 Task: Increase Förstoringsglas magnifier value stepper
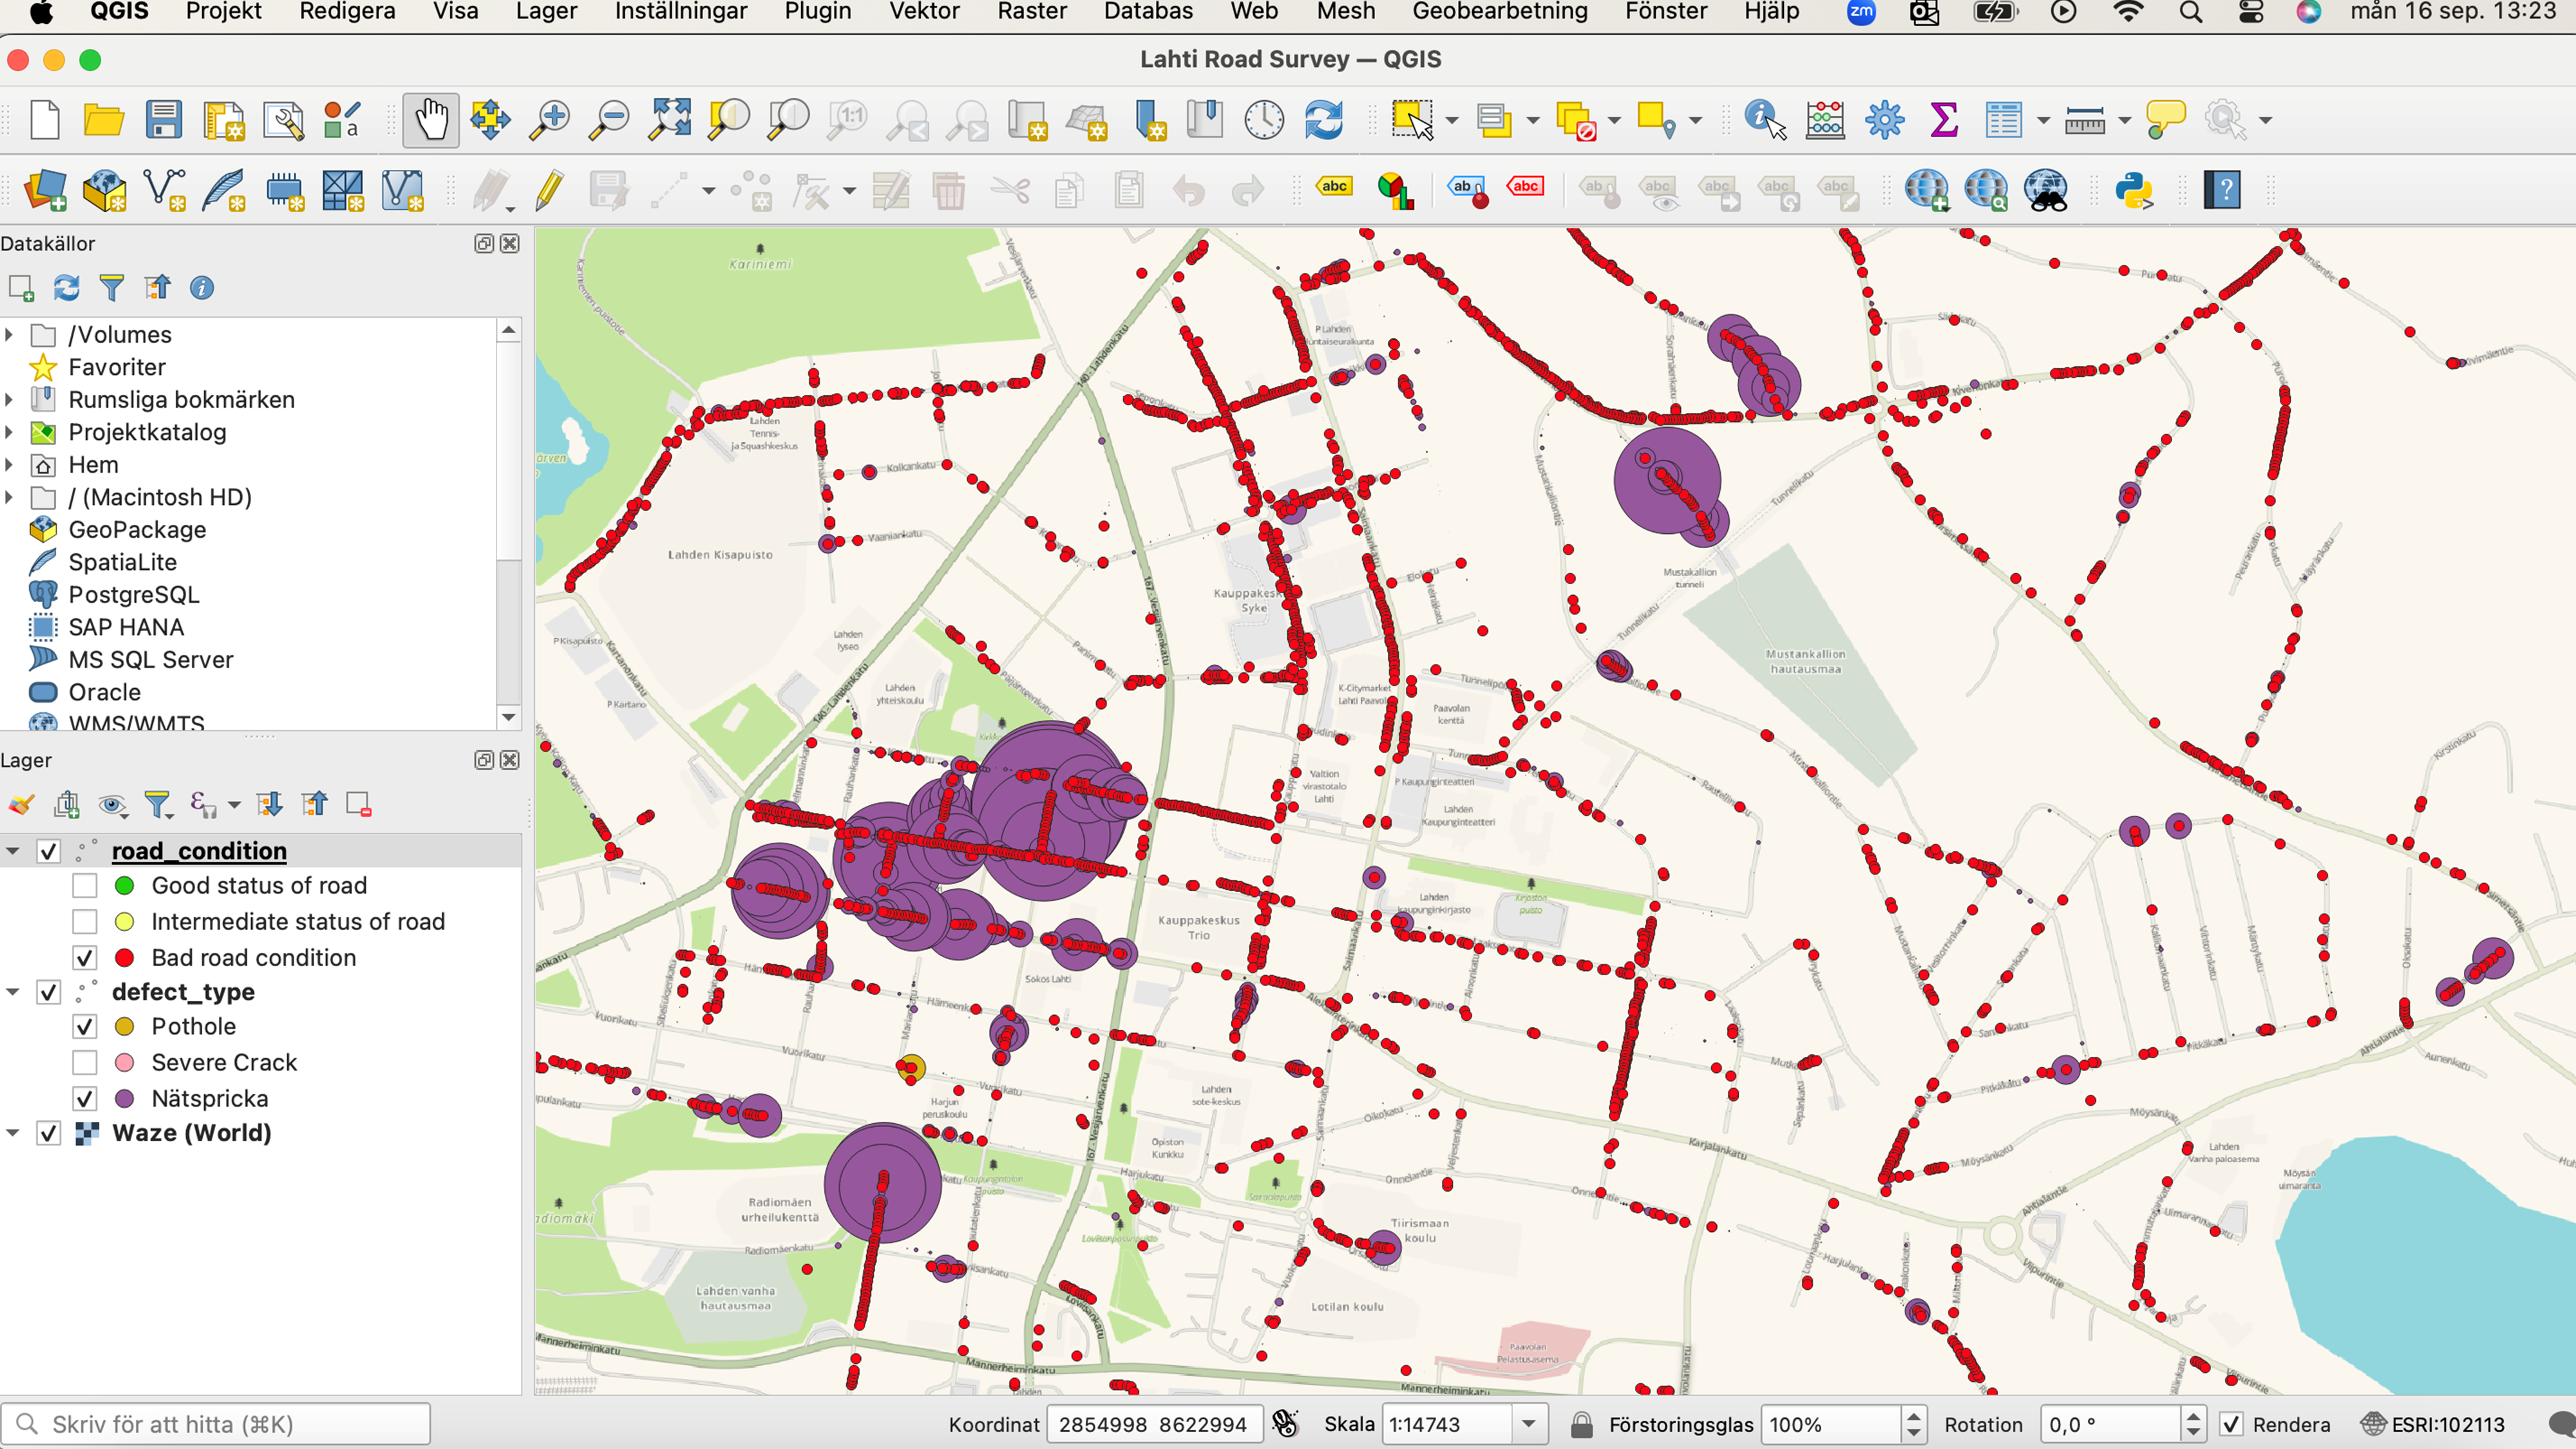pyautogui.click(x=1914, y=1416)
